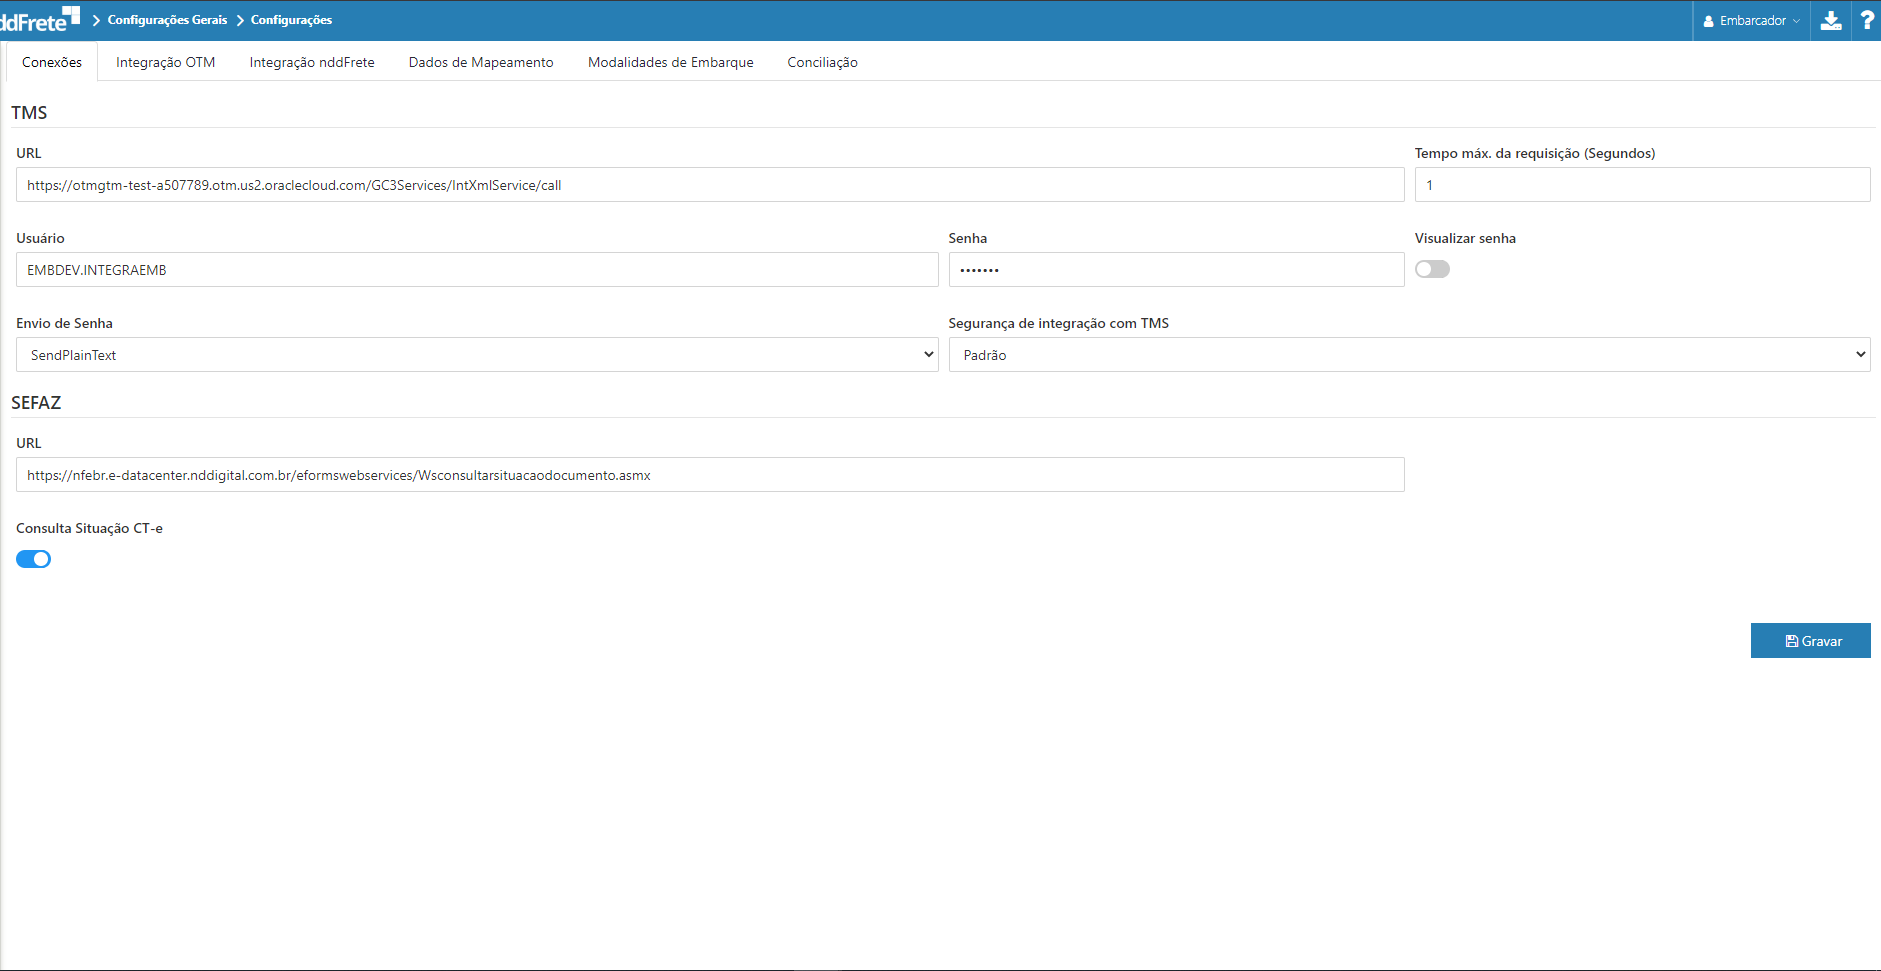The image size is (1881, 971).
Task: Disable Consulta Situação CT-e toggle
Action: pyautogui.click(x=34, y=559)
